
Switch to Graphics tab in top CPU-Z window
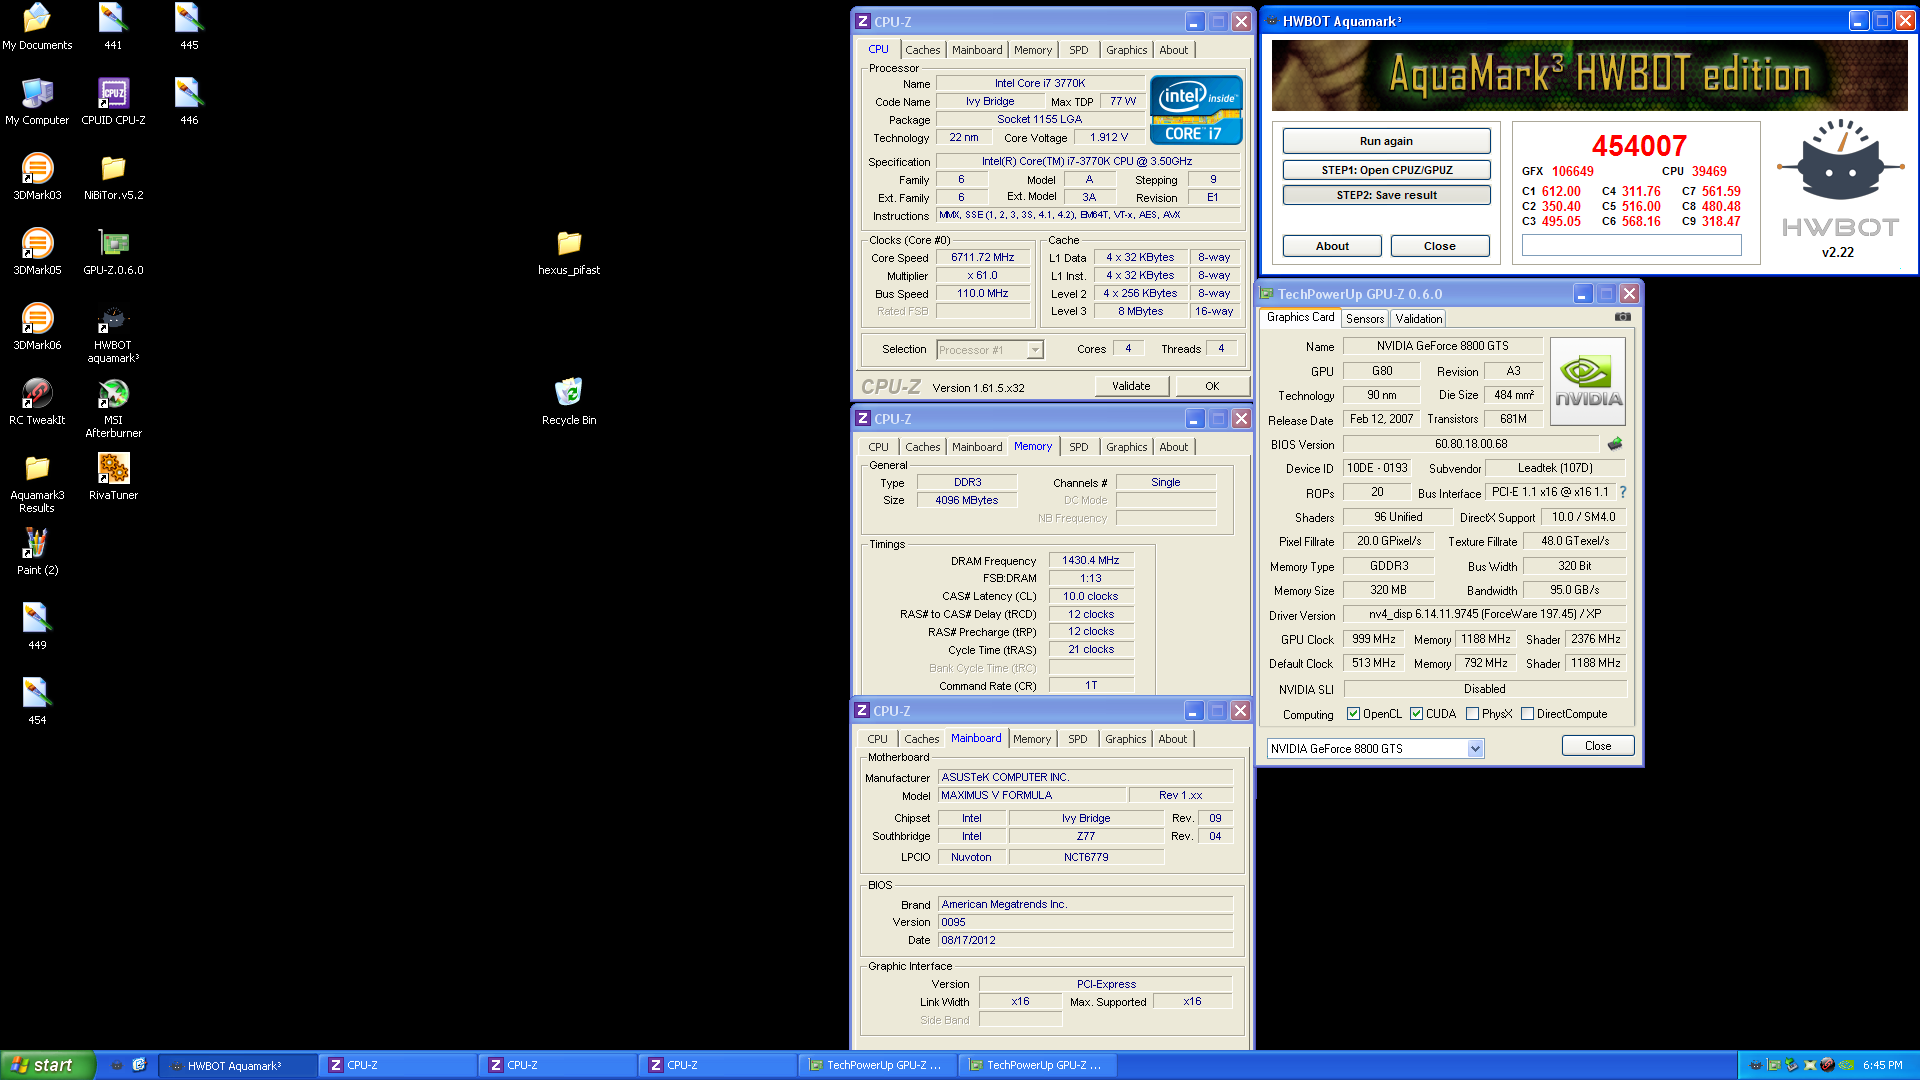(1126, 50)
